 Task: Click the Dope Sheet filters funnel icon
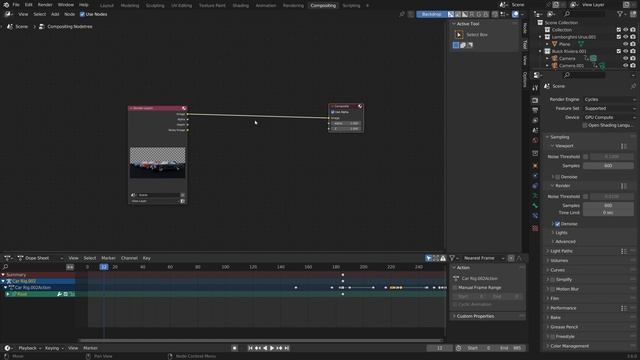point(452,258)
